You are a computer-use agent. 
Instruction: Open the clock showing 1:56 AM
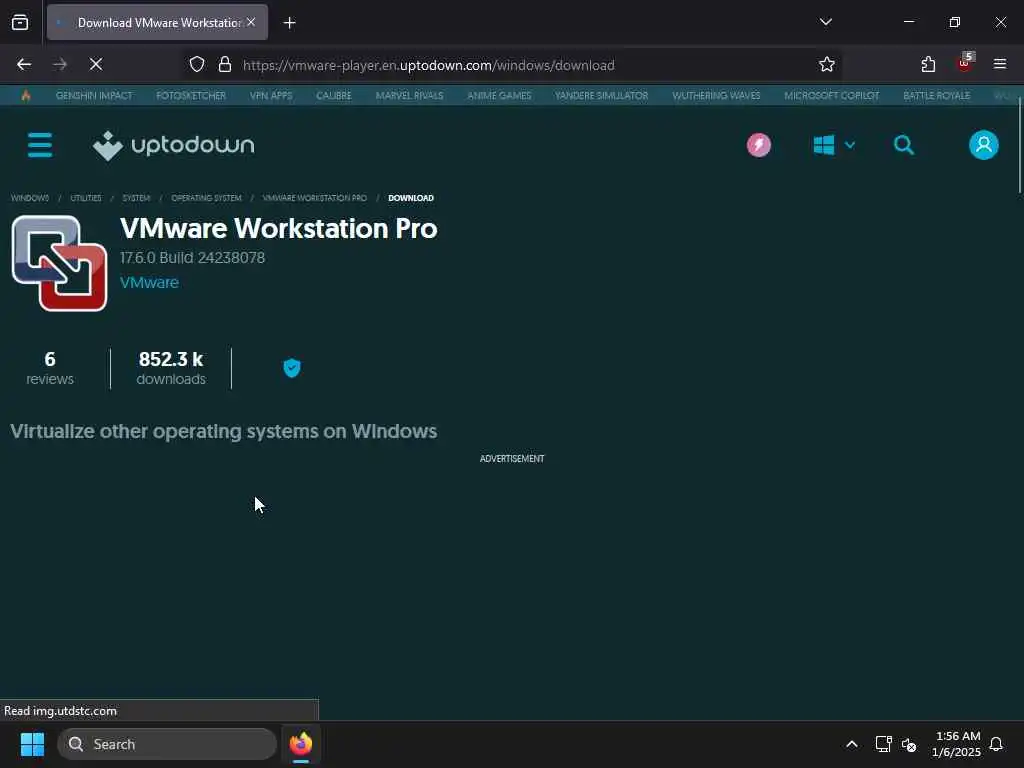click(957, 744)
